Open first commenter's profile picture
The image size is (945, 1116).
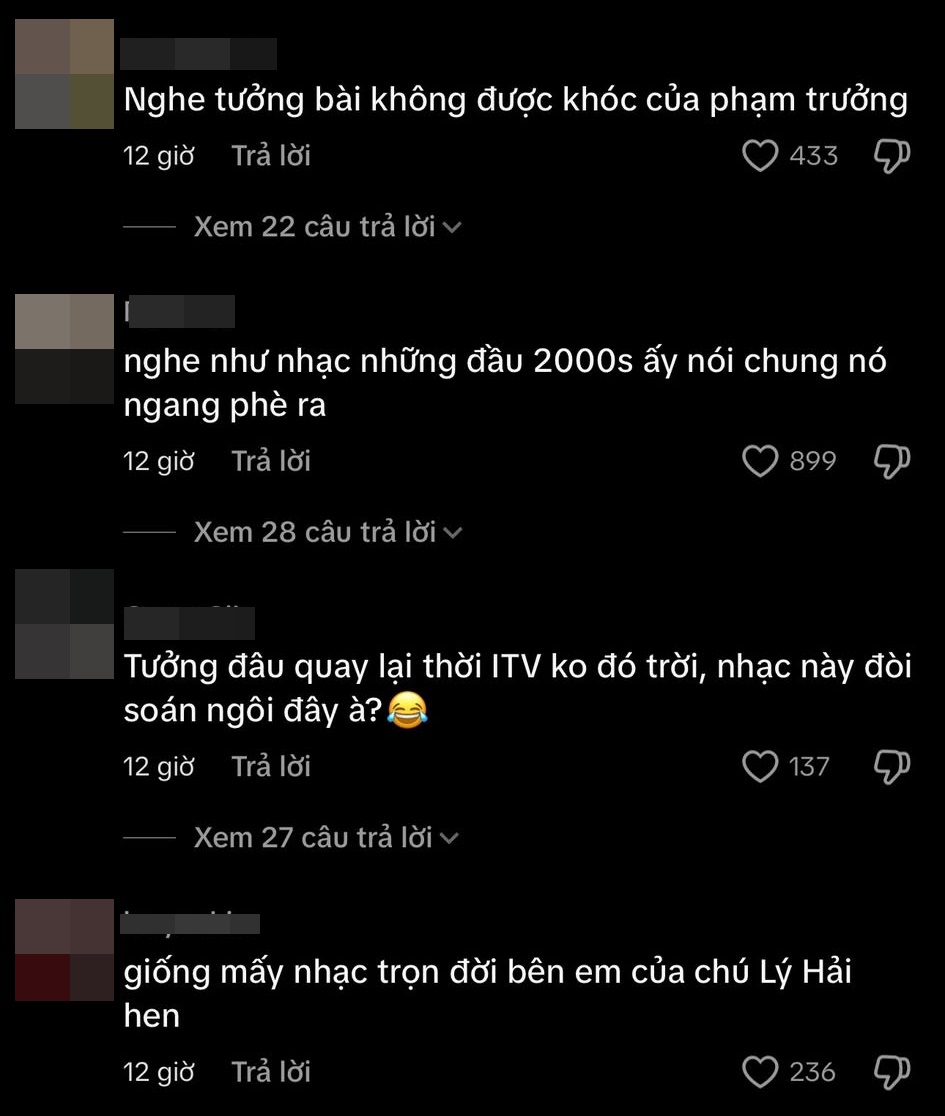64,74
